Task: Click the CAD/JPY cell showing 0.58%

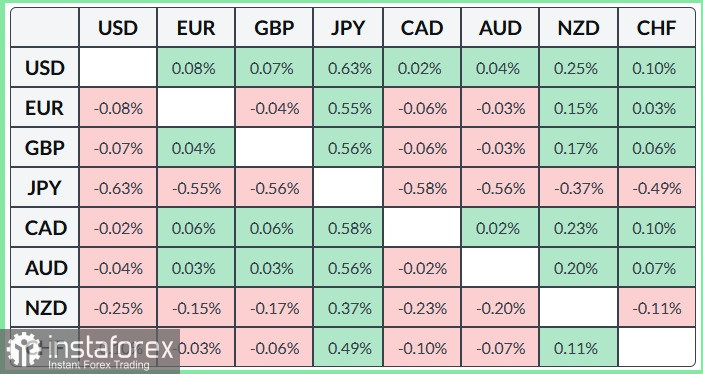Action: pos(348,228)
